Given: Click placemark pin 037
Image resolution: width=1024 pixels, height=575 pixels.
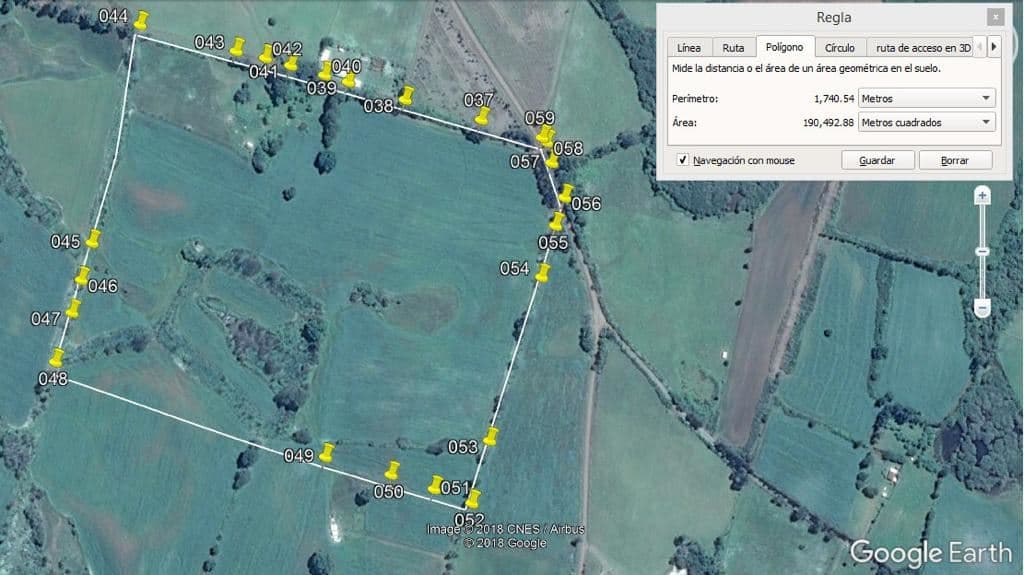Looking at the screenshot, I should pos(482,115).
